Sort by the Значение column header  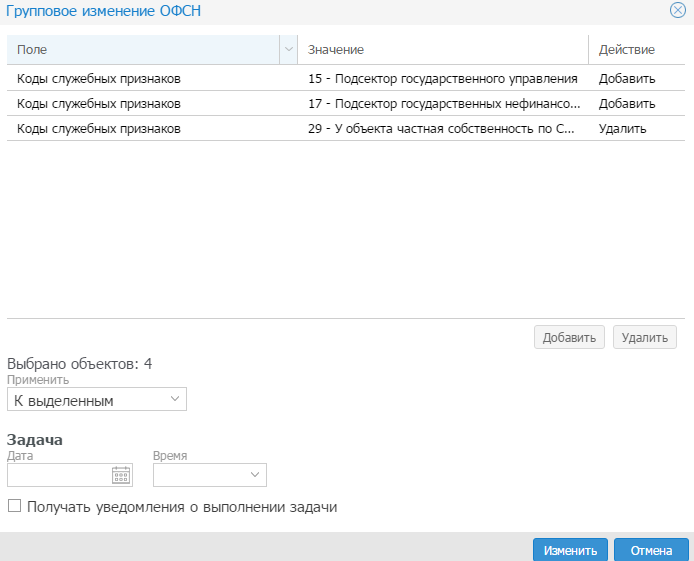pyautogui.click(x=443, y=50)
